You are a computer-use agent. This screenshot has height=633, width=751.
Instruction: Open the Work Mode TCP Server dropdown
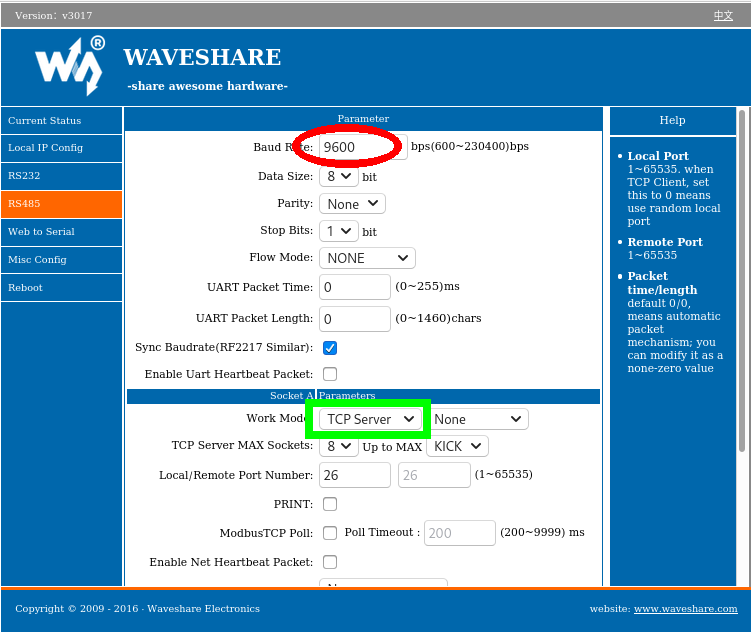point(370,419)
